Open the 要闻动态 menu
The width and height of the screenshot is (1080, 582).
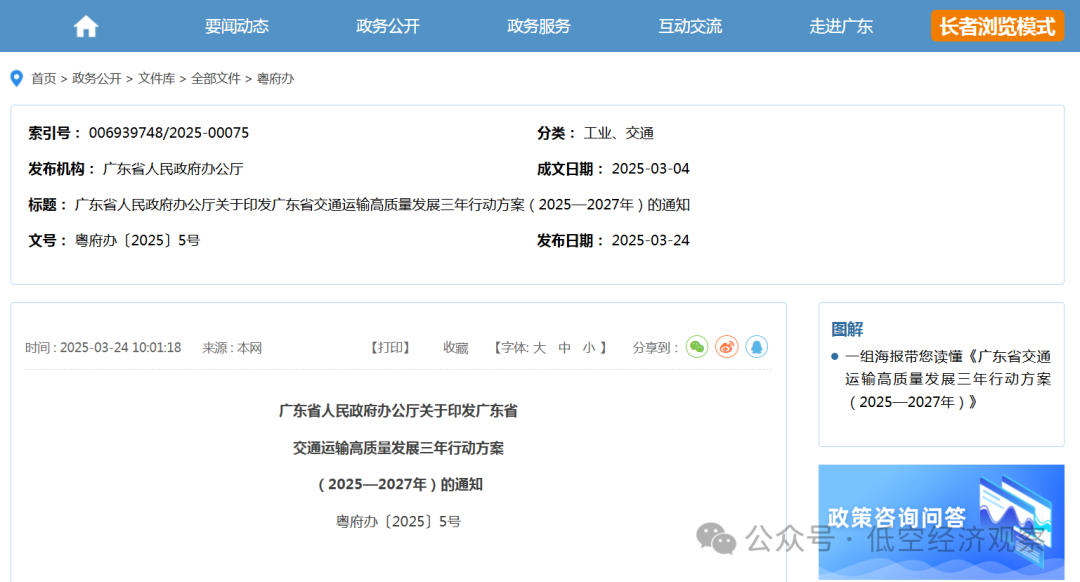pyautogui.click(x=236, y=25)
